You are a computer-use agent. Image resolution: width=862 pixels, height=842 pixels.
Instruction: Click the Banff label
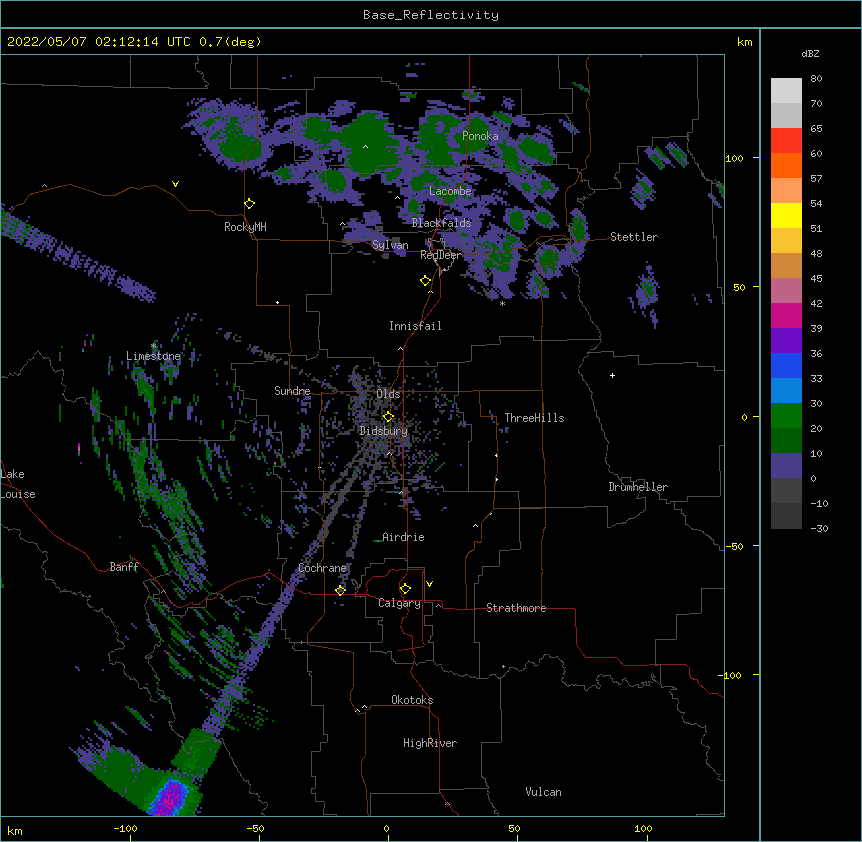(124, 567)
